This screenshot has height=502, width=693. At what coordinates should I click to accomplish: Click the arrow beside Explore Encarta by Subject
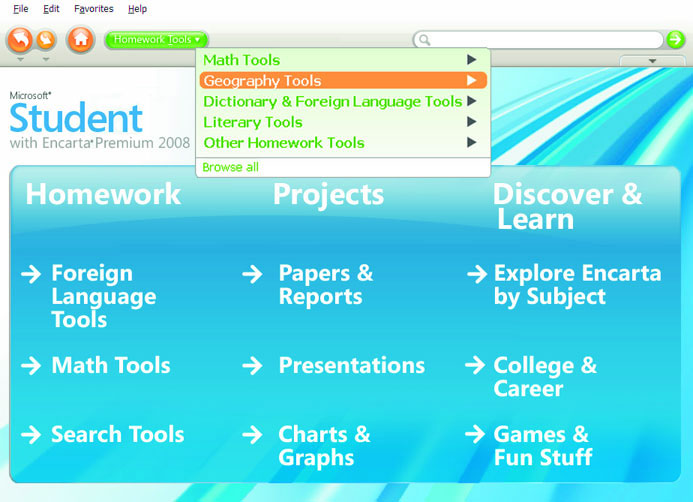pyautogui.click(x=477, y=274)
